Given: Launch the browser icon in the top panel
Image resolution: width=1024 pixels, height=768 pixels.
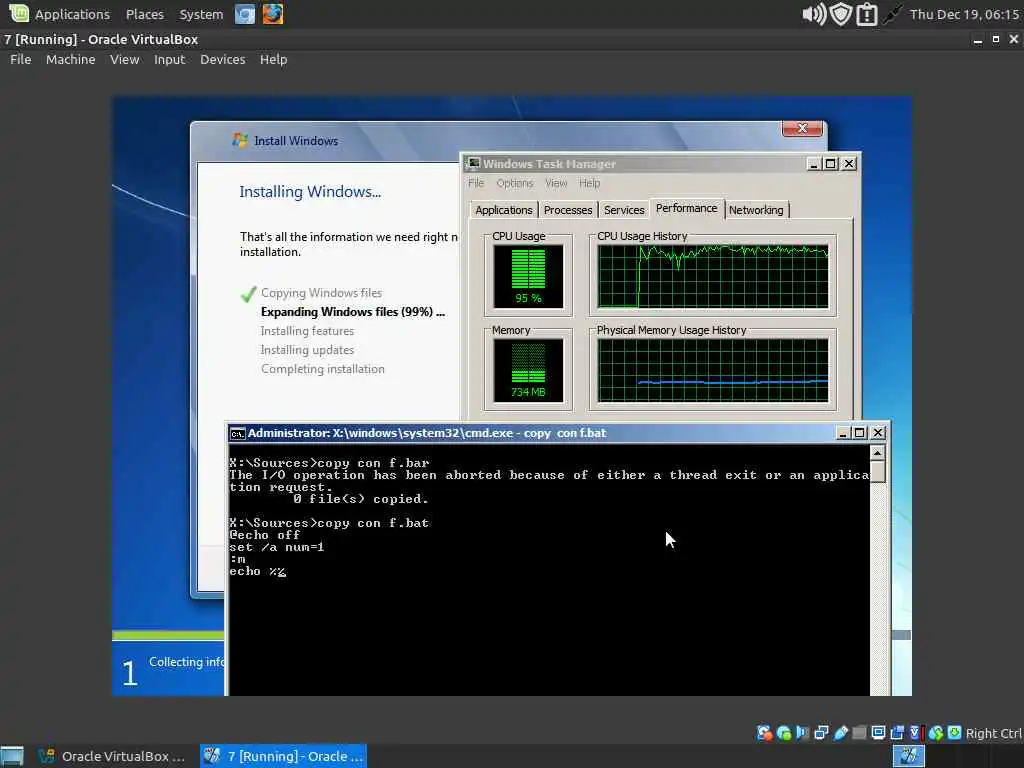Looking at the screenshot, I should tap(245, 14).
